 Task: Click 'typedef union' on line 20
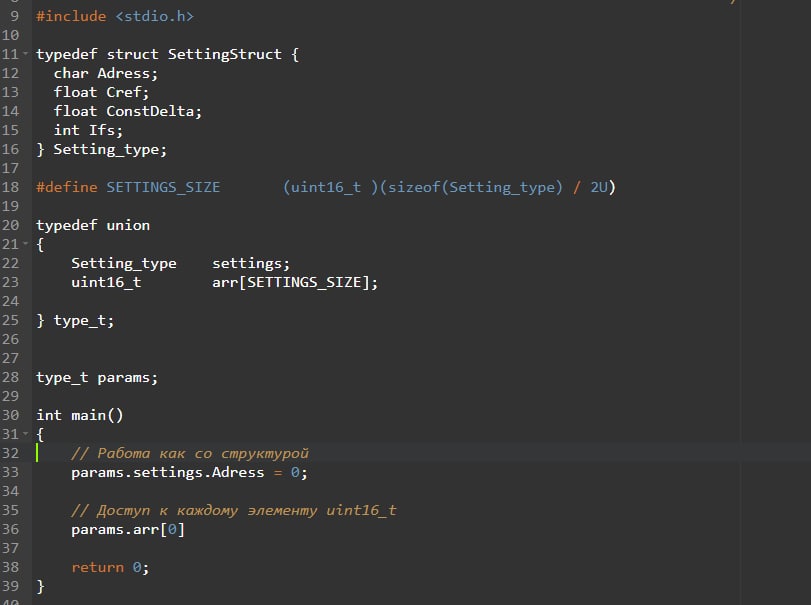click(93, 225)
